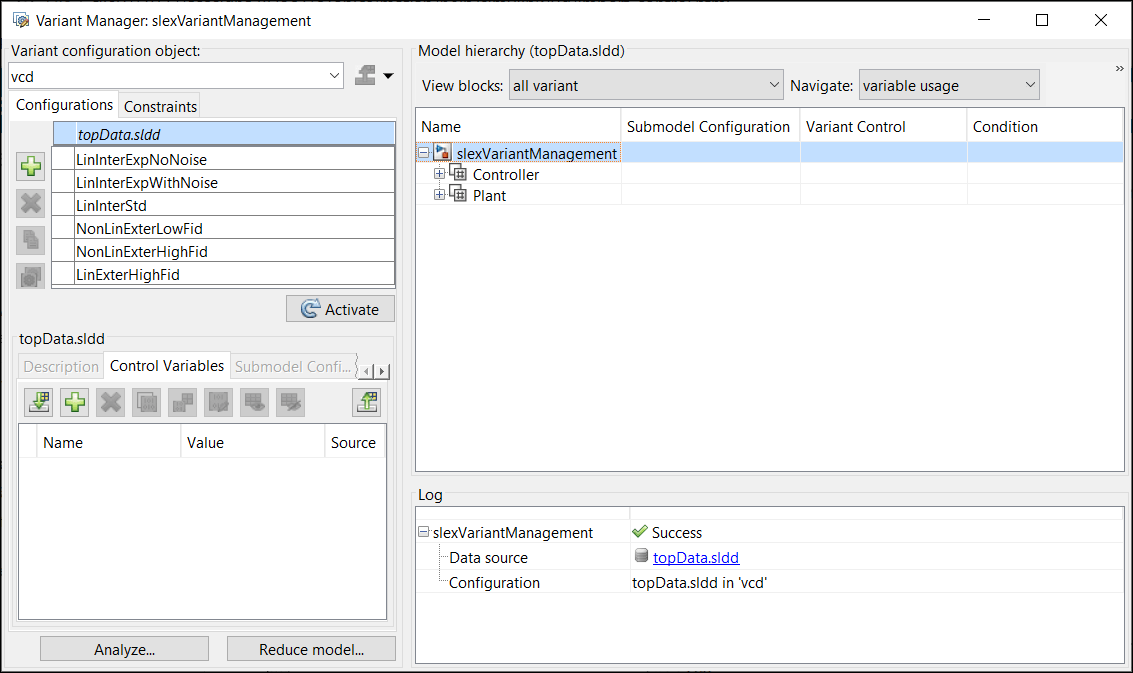Close the Variant Manager window
Viewport: 1133px width, 673px height.
(x=1100, y=20)
